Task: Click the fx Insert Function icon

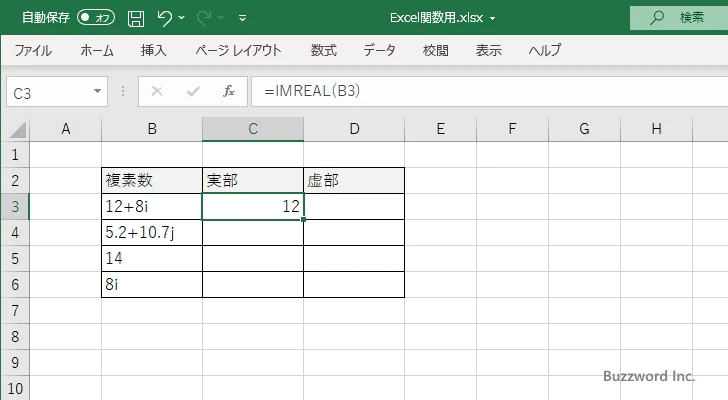Action: coord(229,91)
